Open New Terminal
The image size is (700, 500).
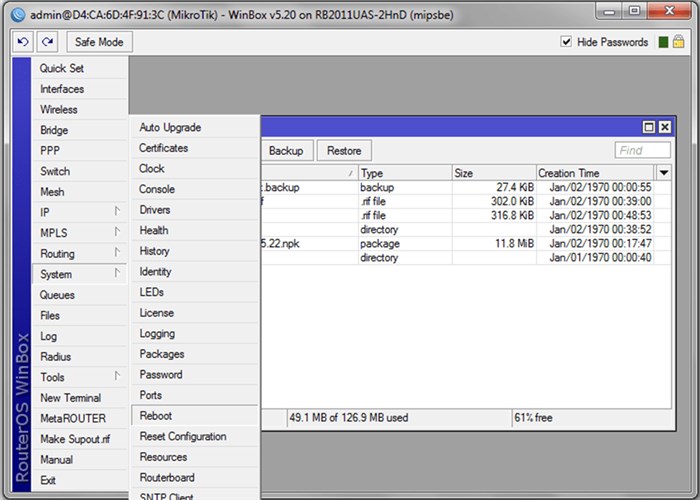tap(79, 397)
